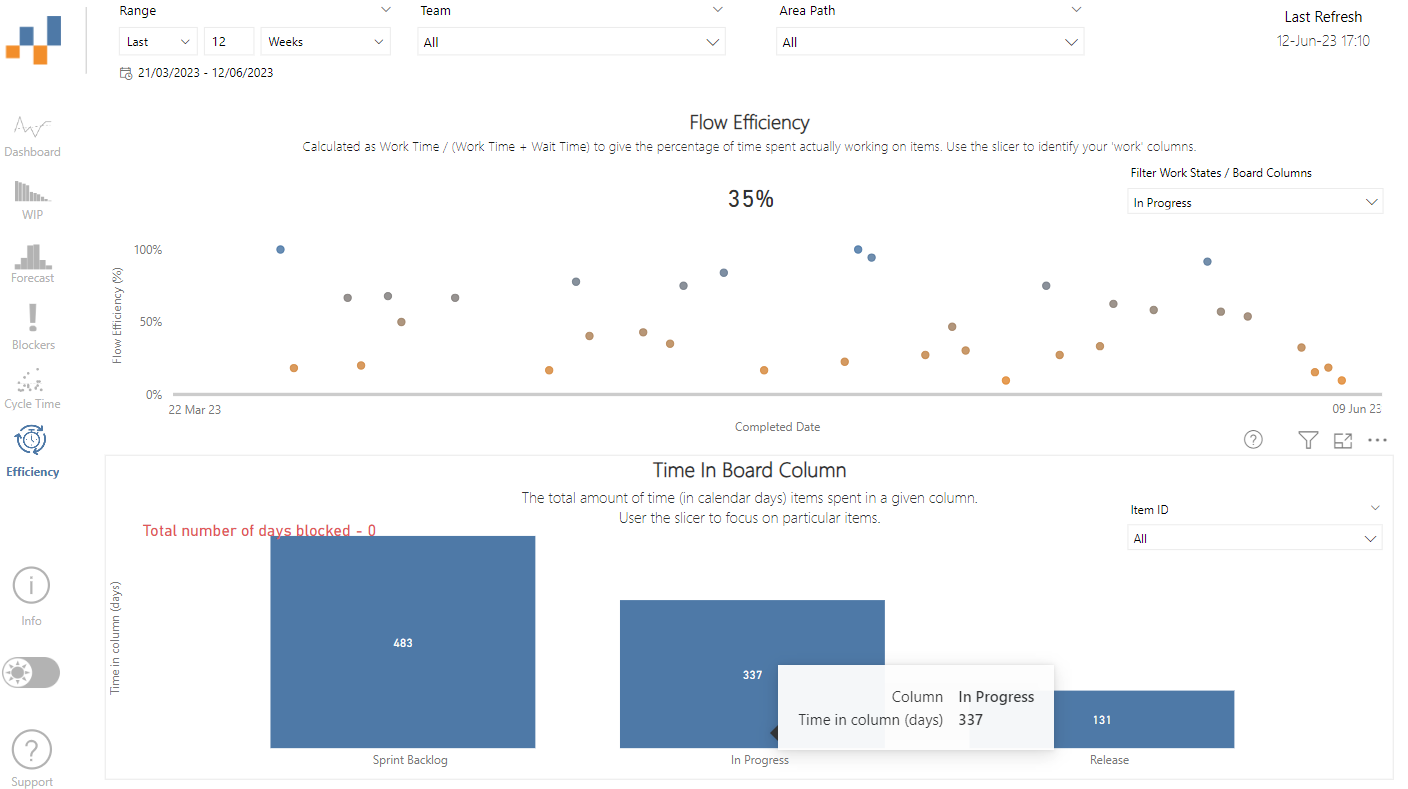
Task: Open the Filter Work States / Board Columns dropdown
Action: [1255, 201]
